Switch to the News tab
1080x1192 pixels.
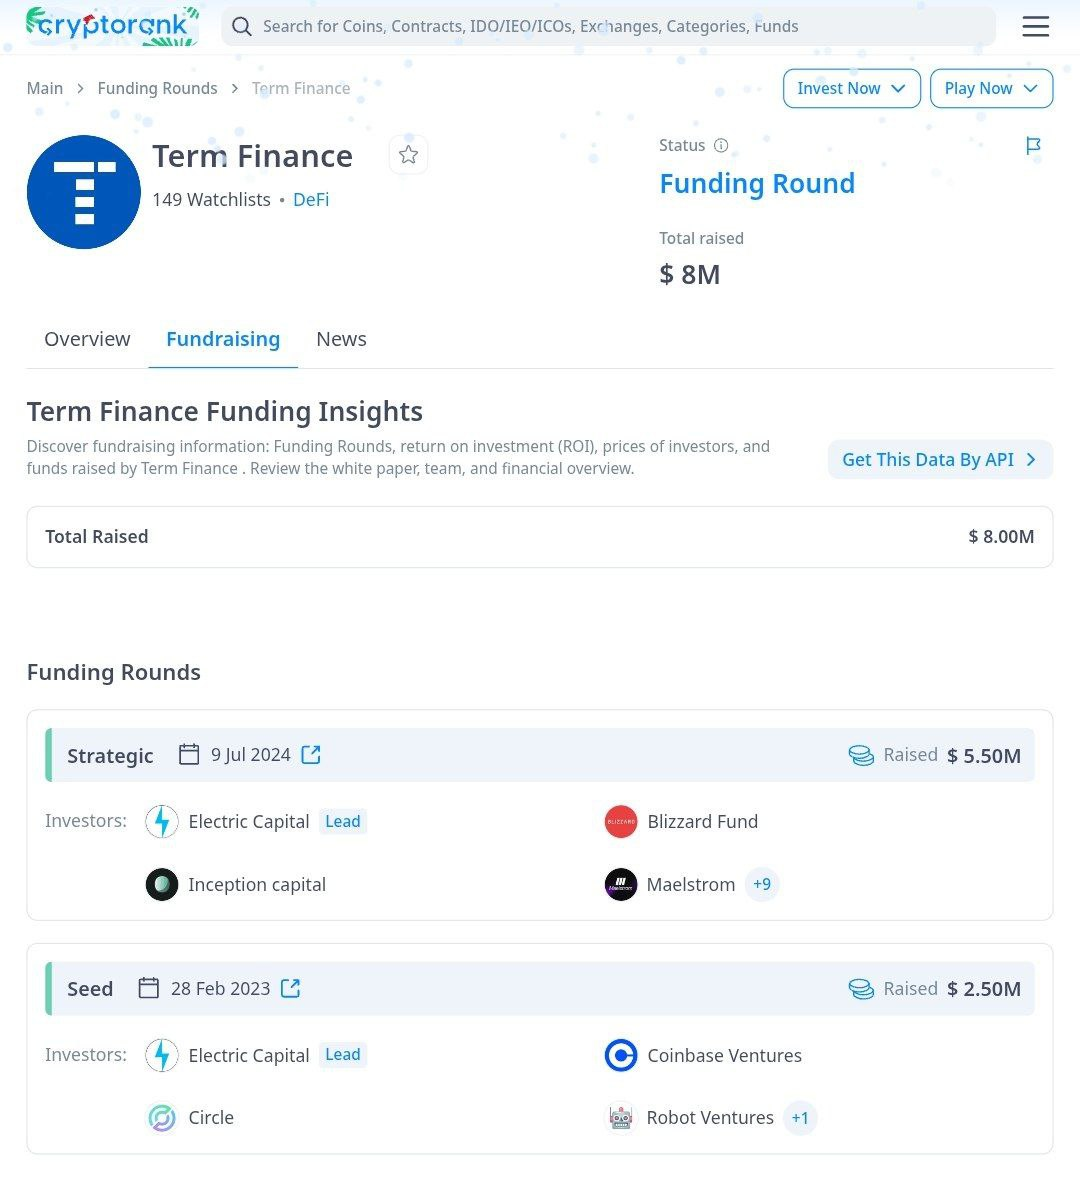(x=341, y=339)
